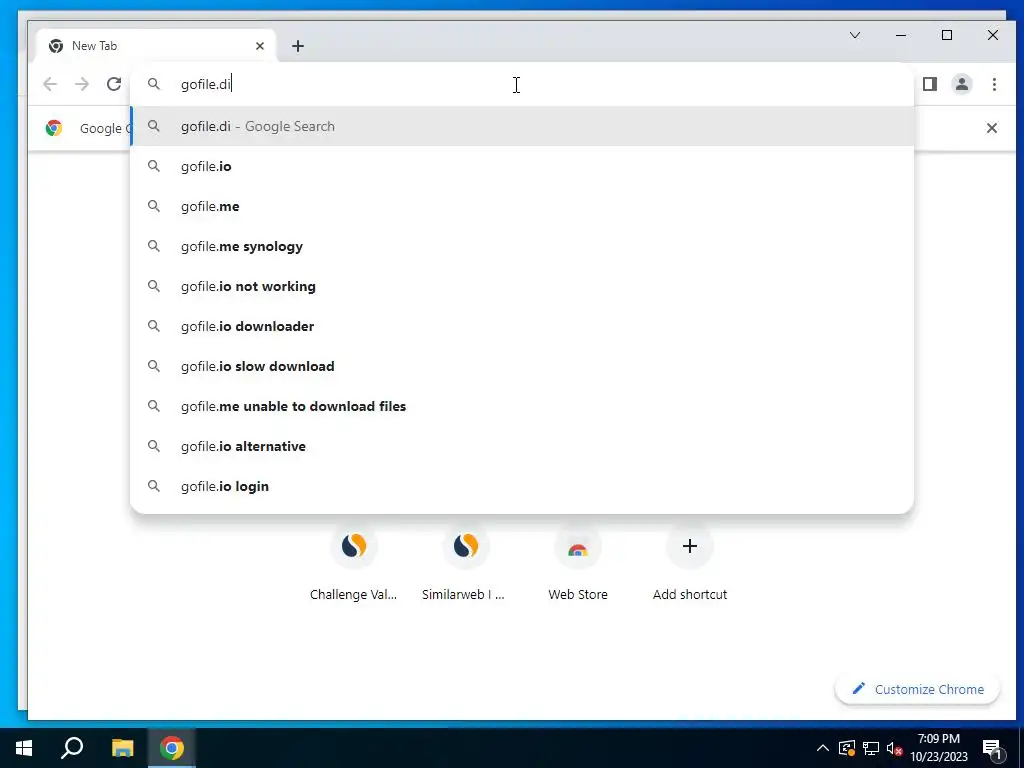Choose the 'gofile.me synology' suggestion
The width and height of the screenshot is (1024, 768).
click(522, 246)
